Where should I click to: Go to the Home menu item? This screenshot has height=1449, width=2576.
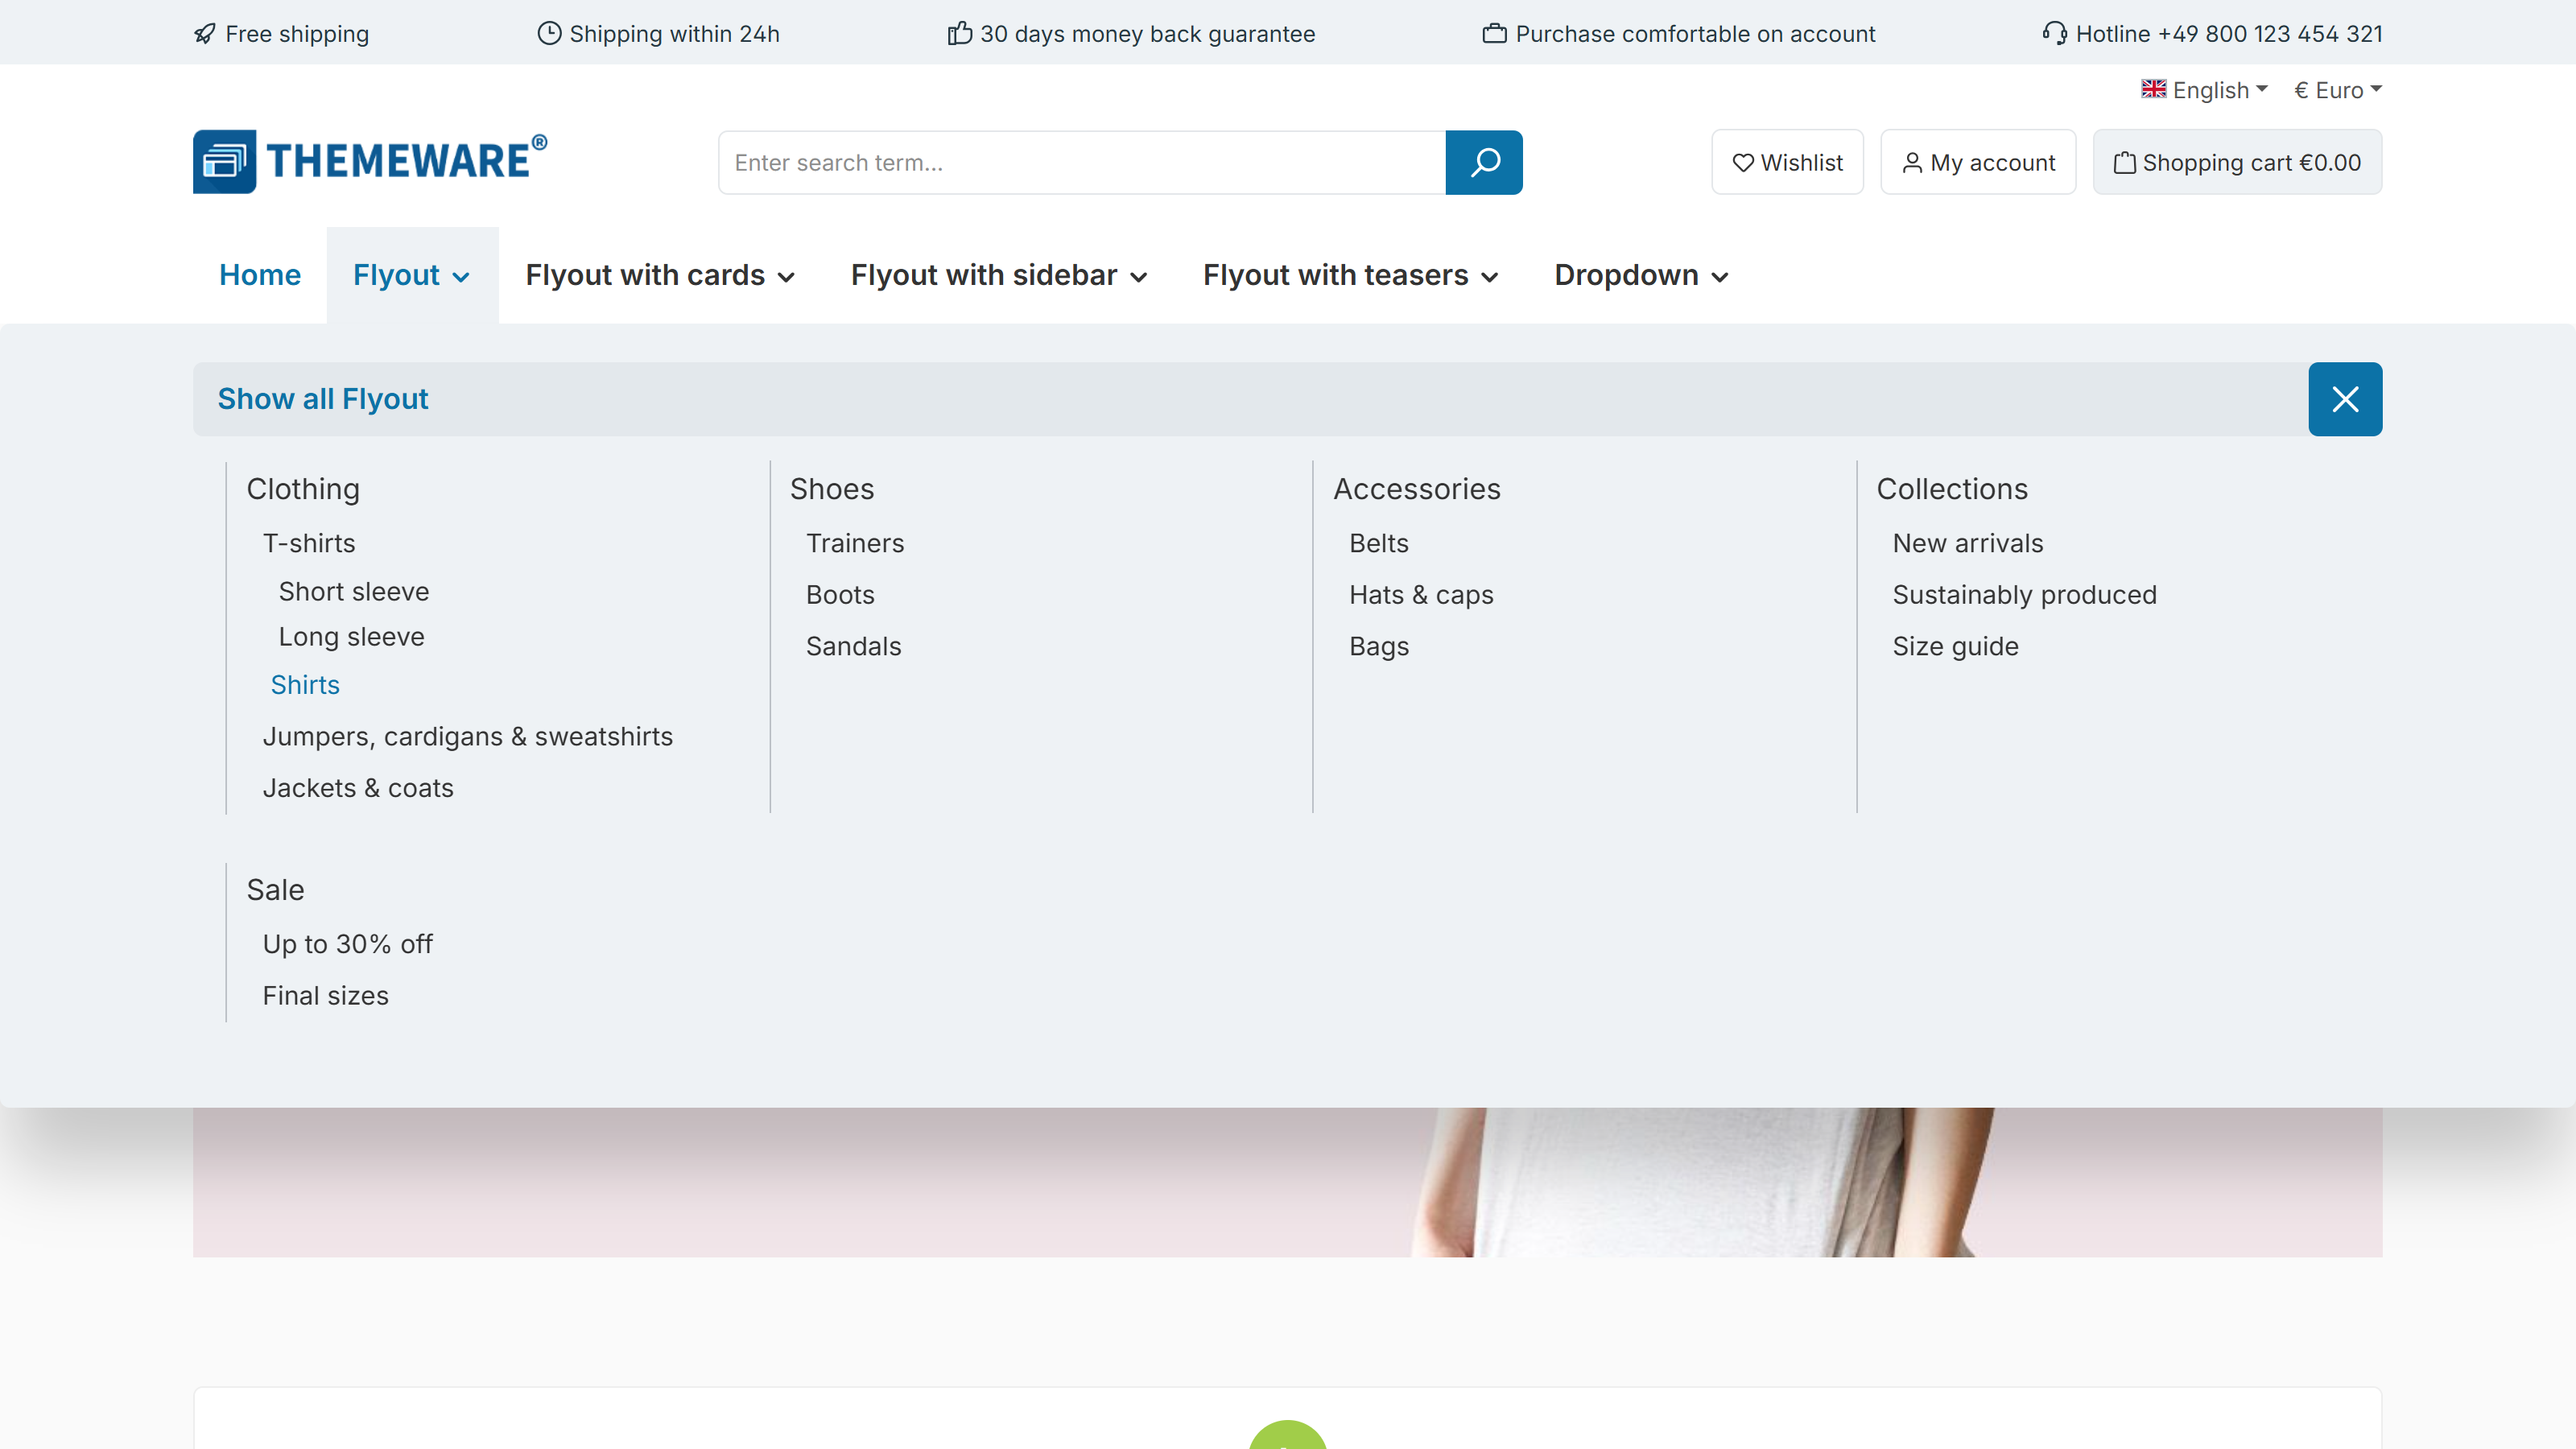[260, 275]
